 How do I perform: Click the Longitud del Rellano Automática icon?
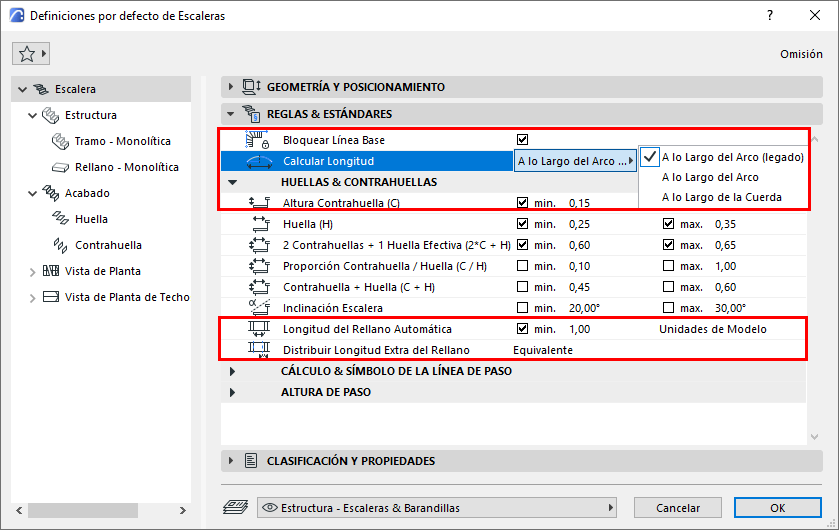tap(259, 328)
